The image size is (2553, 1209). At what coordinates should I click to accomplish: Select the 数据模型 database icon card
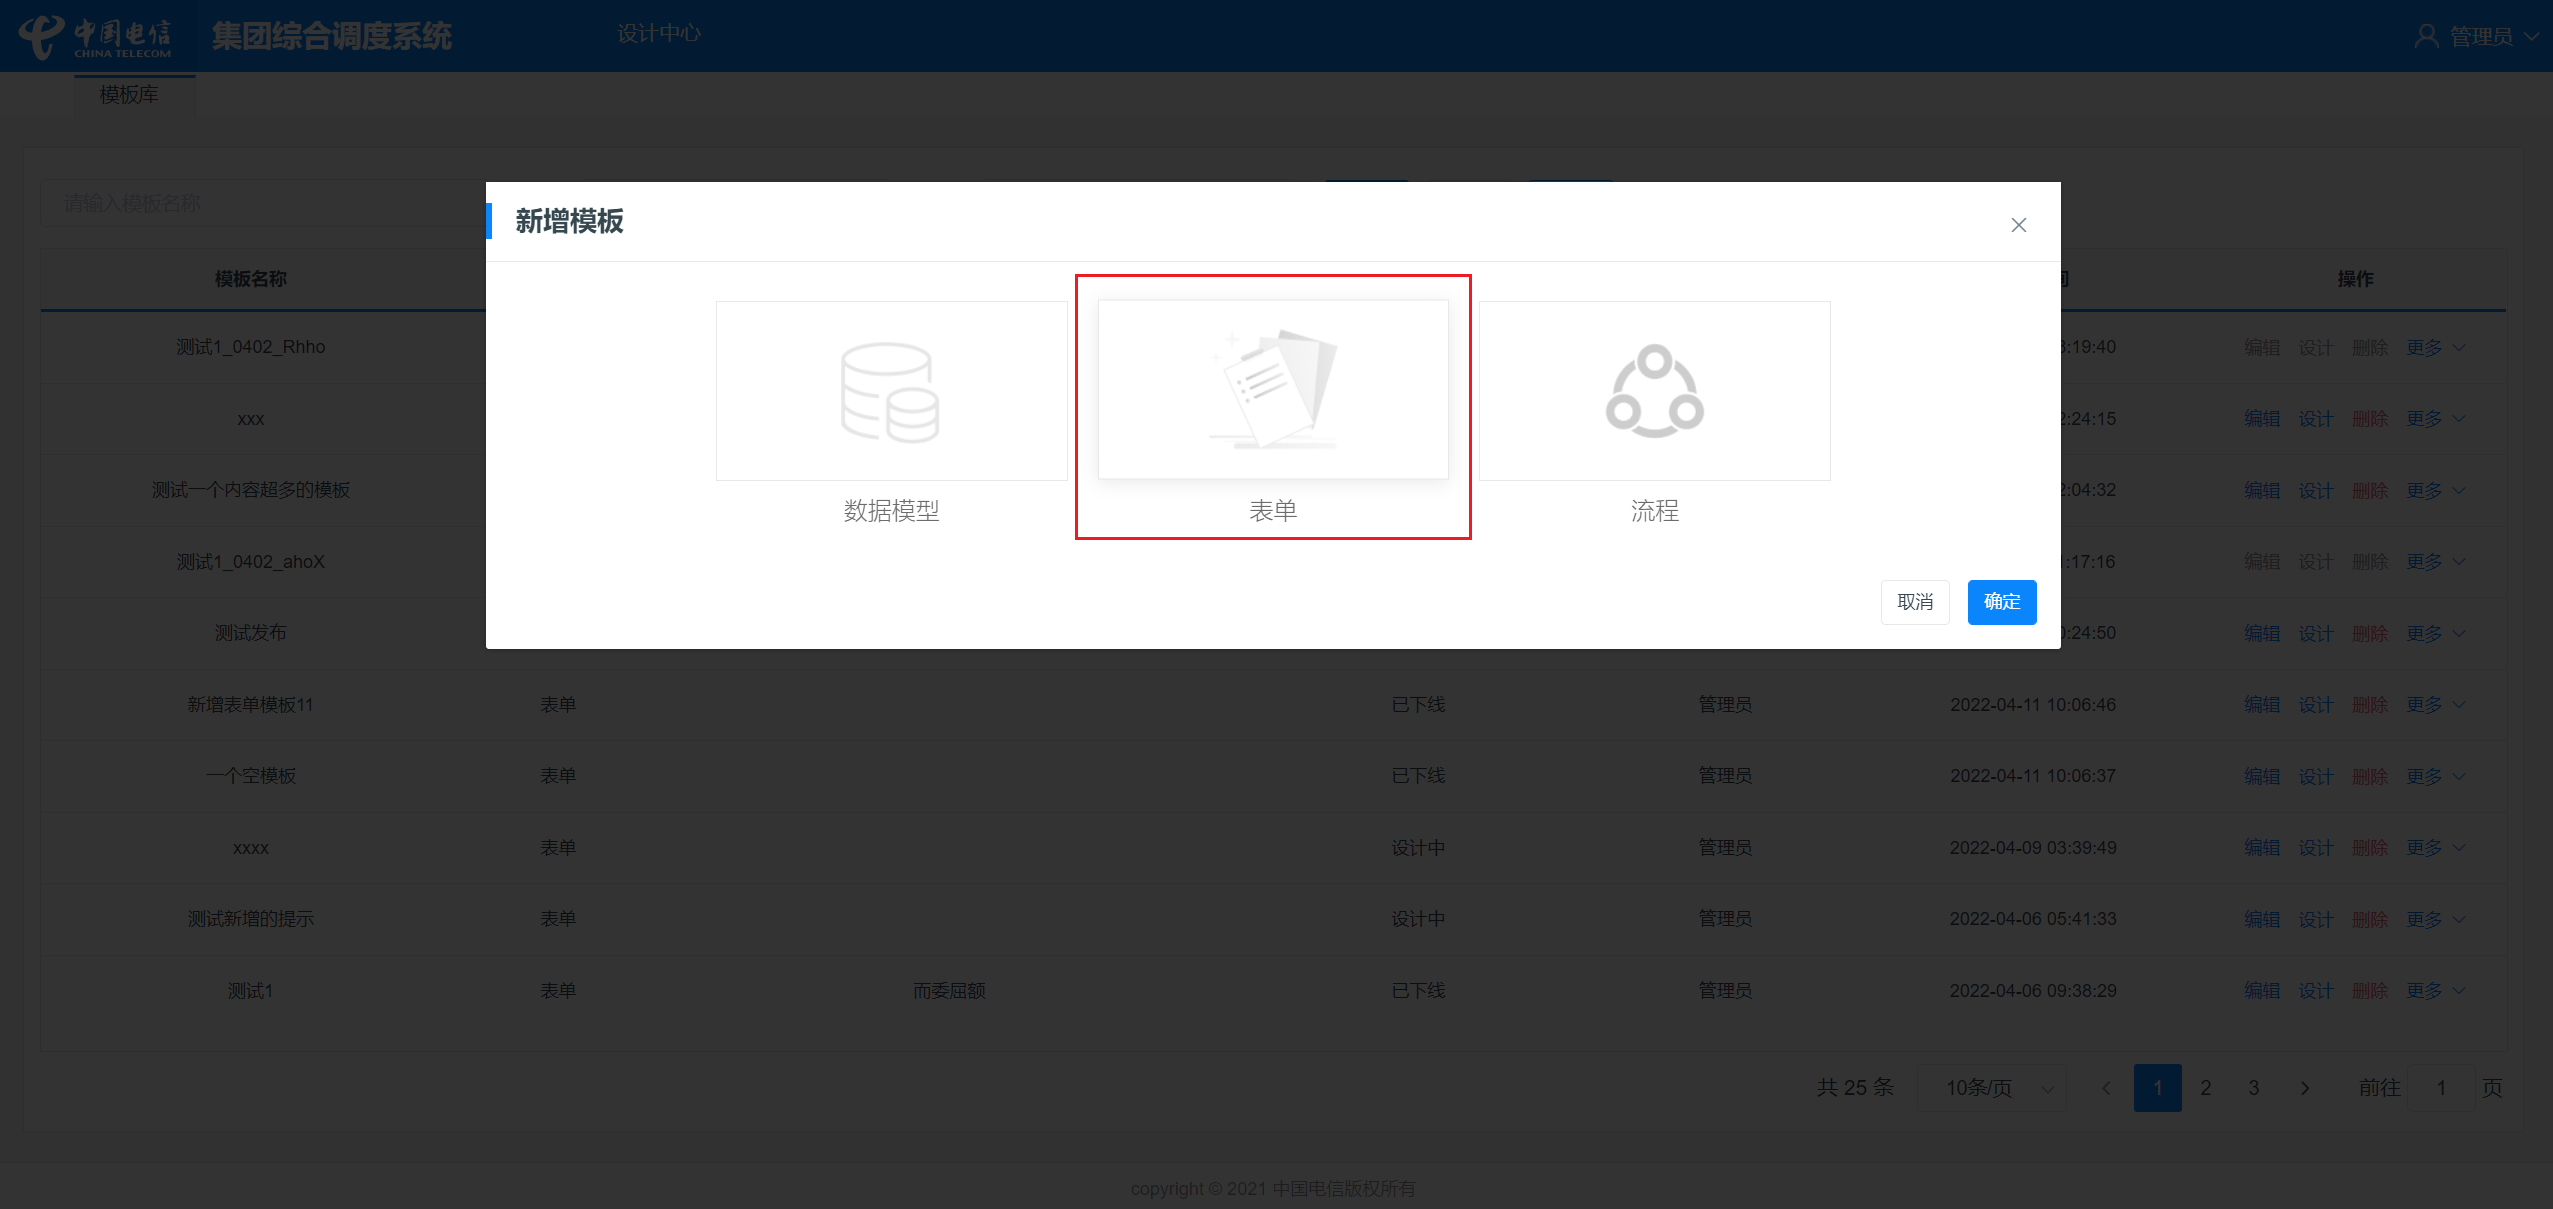click(891, 391)
